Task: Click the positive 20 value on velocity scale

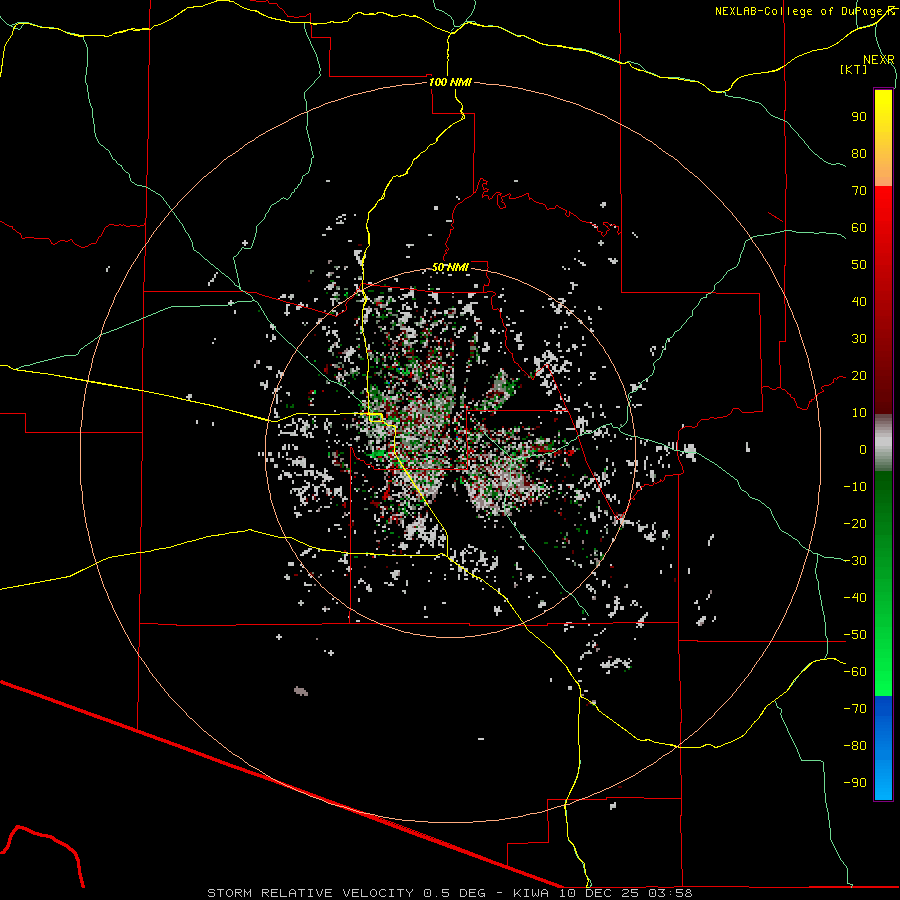Action: 859,376
